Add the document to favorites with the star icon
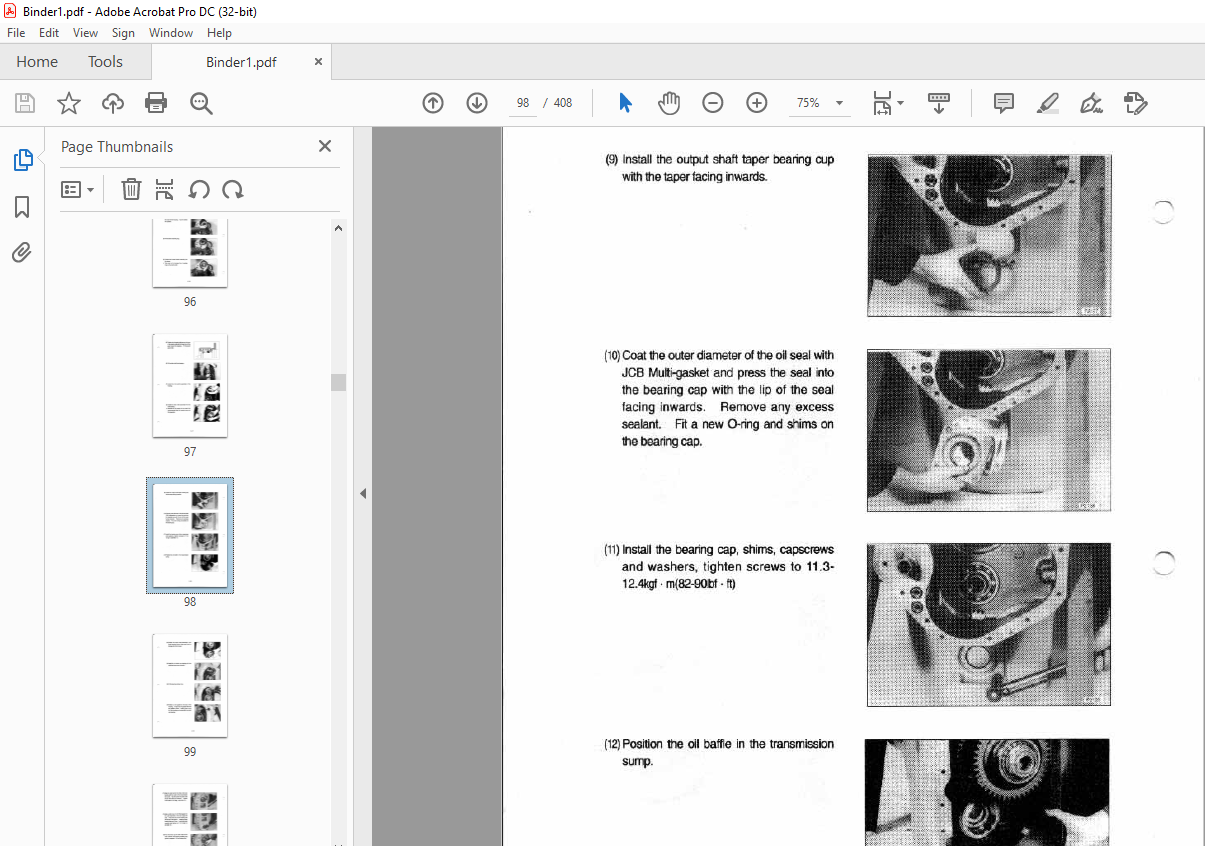Viewport: 1205px width, 846px height. pos(68,103)
